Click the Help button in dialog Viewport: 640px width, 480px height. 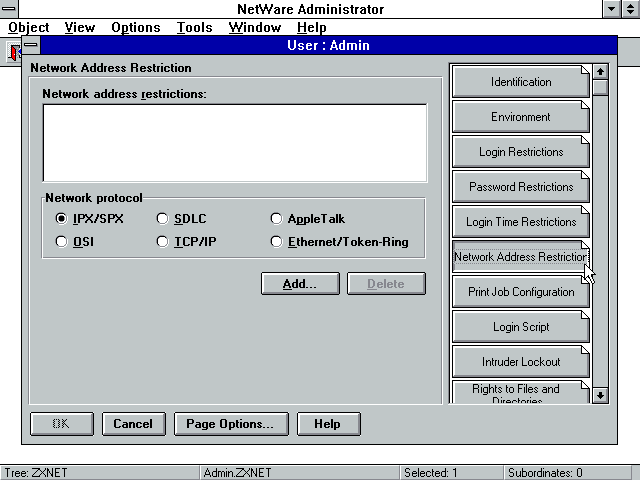[329, 424]
